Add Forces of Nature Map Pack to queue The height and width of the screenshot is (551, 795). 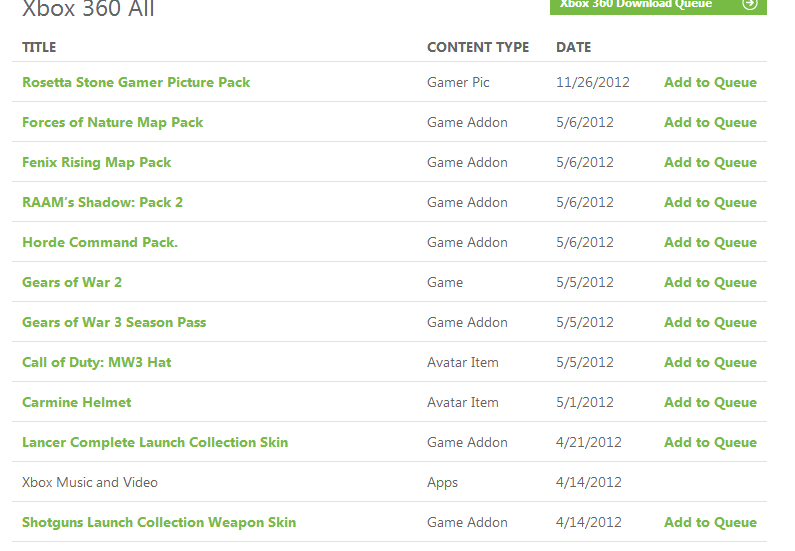710,122
